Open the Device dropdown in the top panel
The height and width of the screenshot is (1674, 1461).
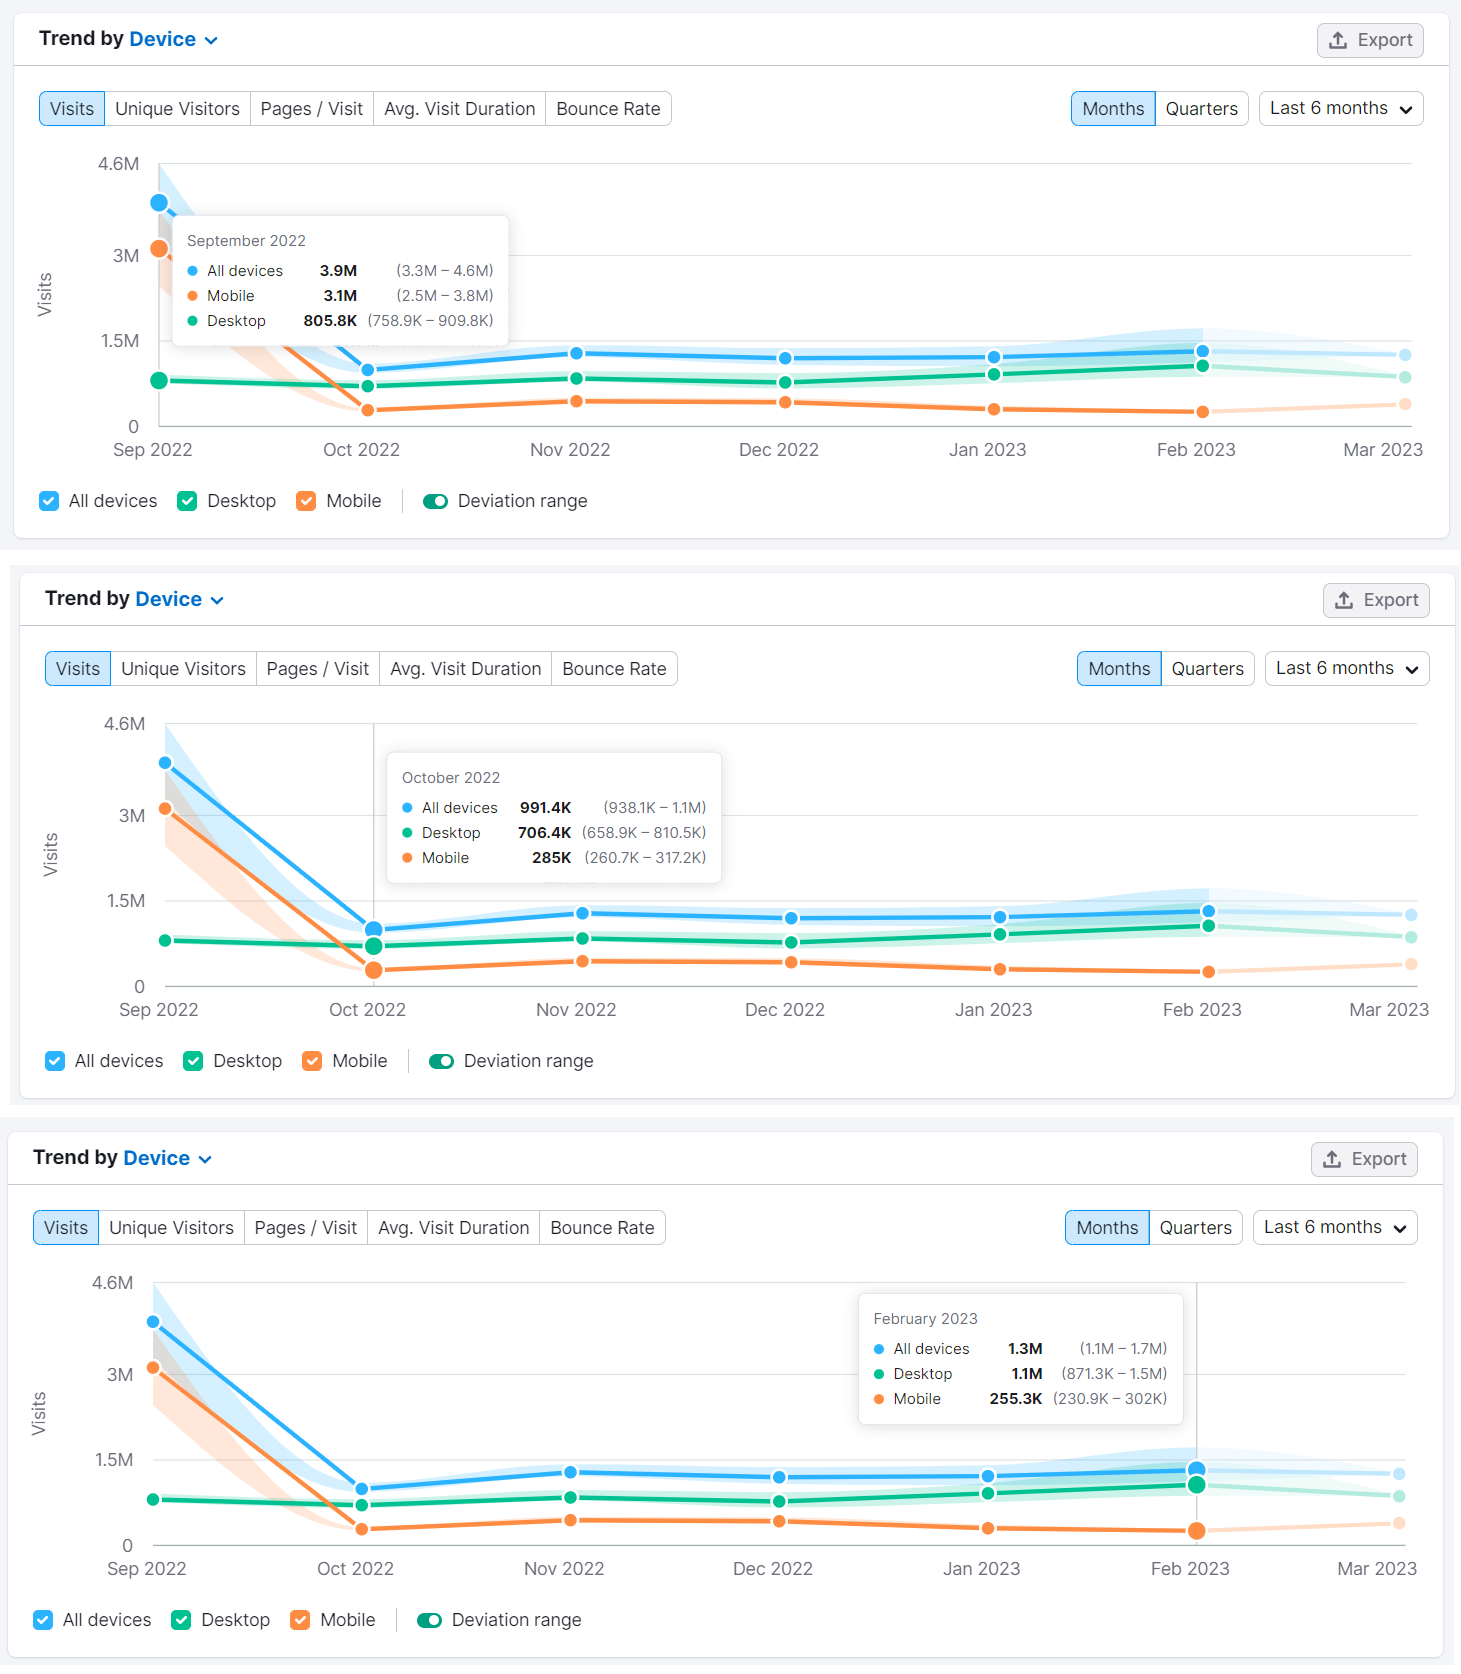pyautogui.click(x=173, y=39)
